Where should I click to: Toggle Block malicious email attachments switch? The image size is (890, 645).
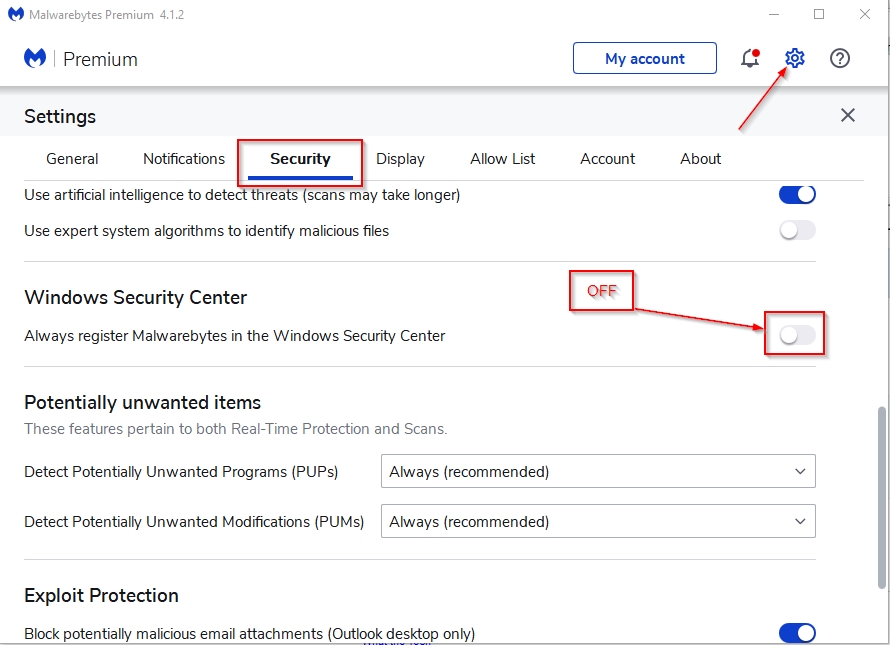coord(797,633)
